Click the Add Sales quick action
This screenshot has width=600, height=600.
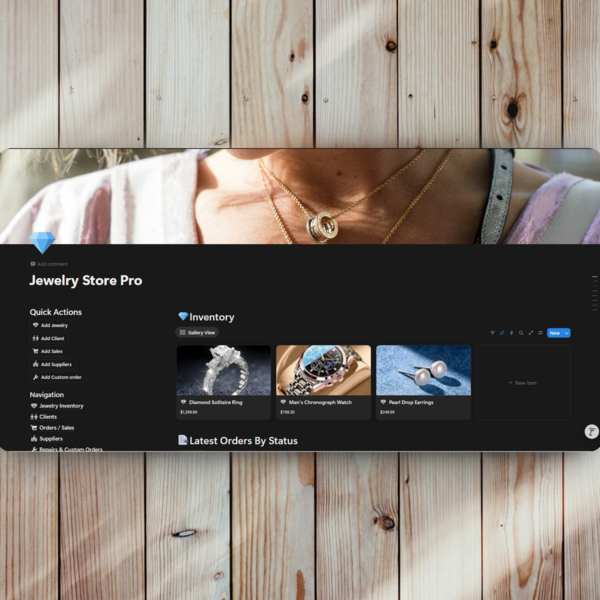[48, 351]
